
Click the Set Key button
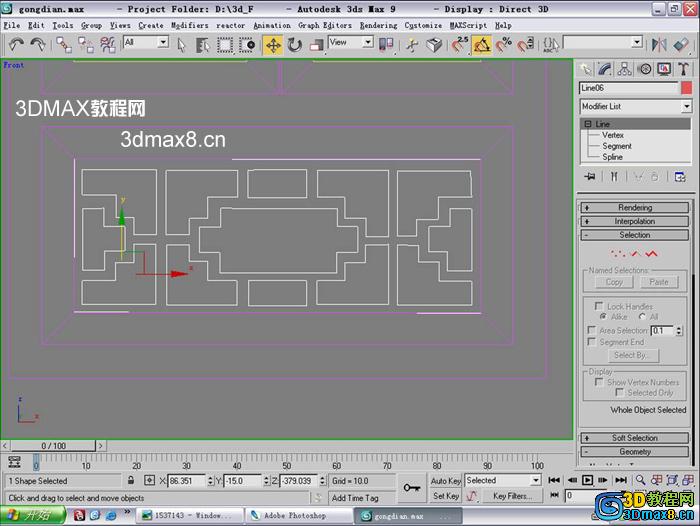point(445,496)
